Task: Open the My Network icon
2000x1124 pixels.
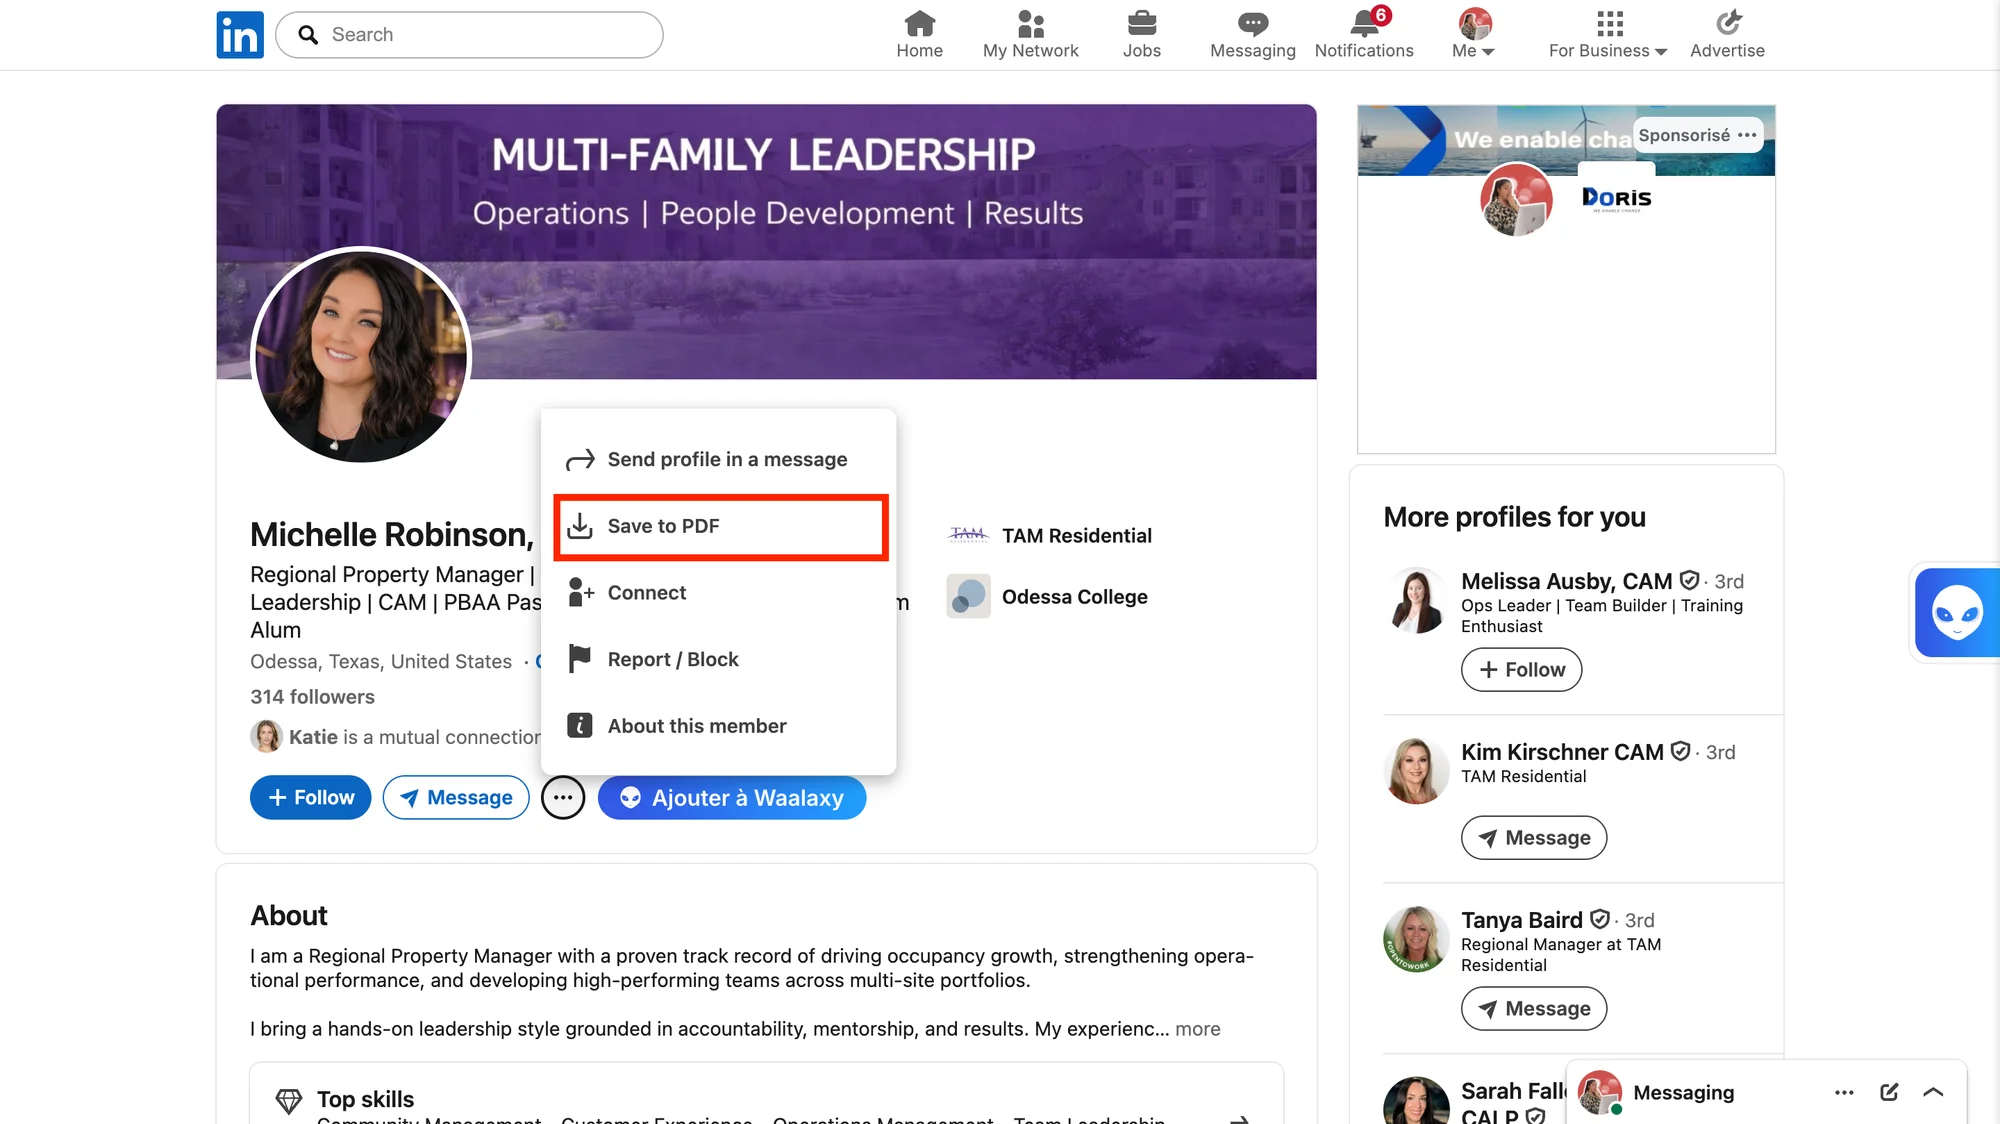Action: 1030,35
